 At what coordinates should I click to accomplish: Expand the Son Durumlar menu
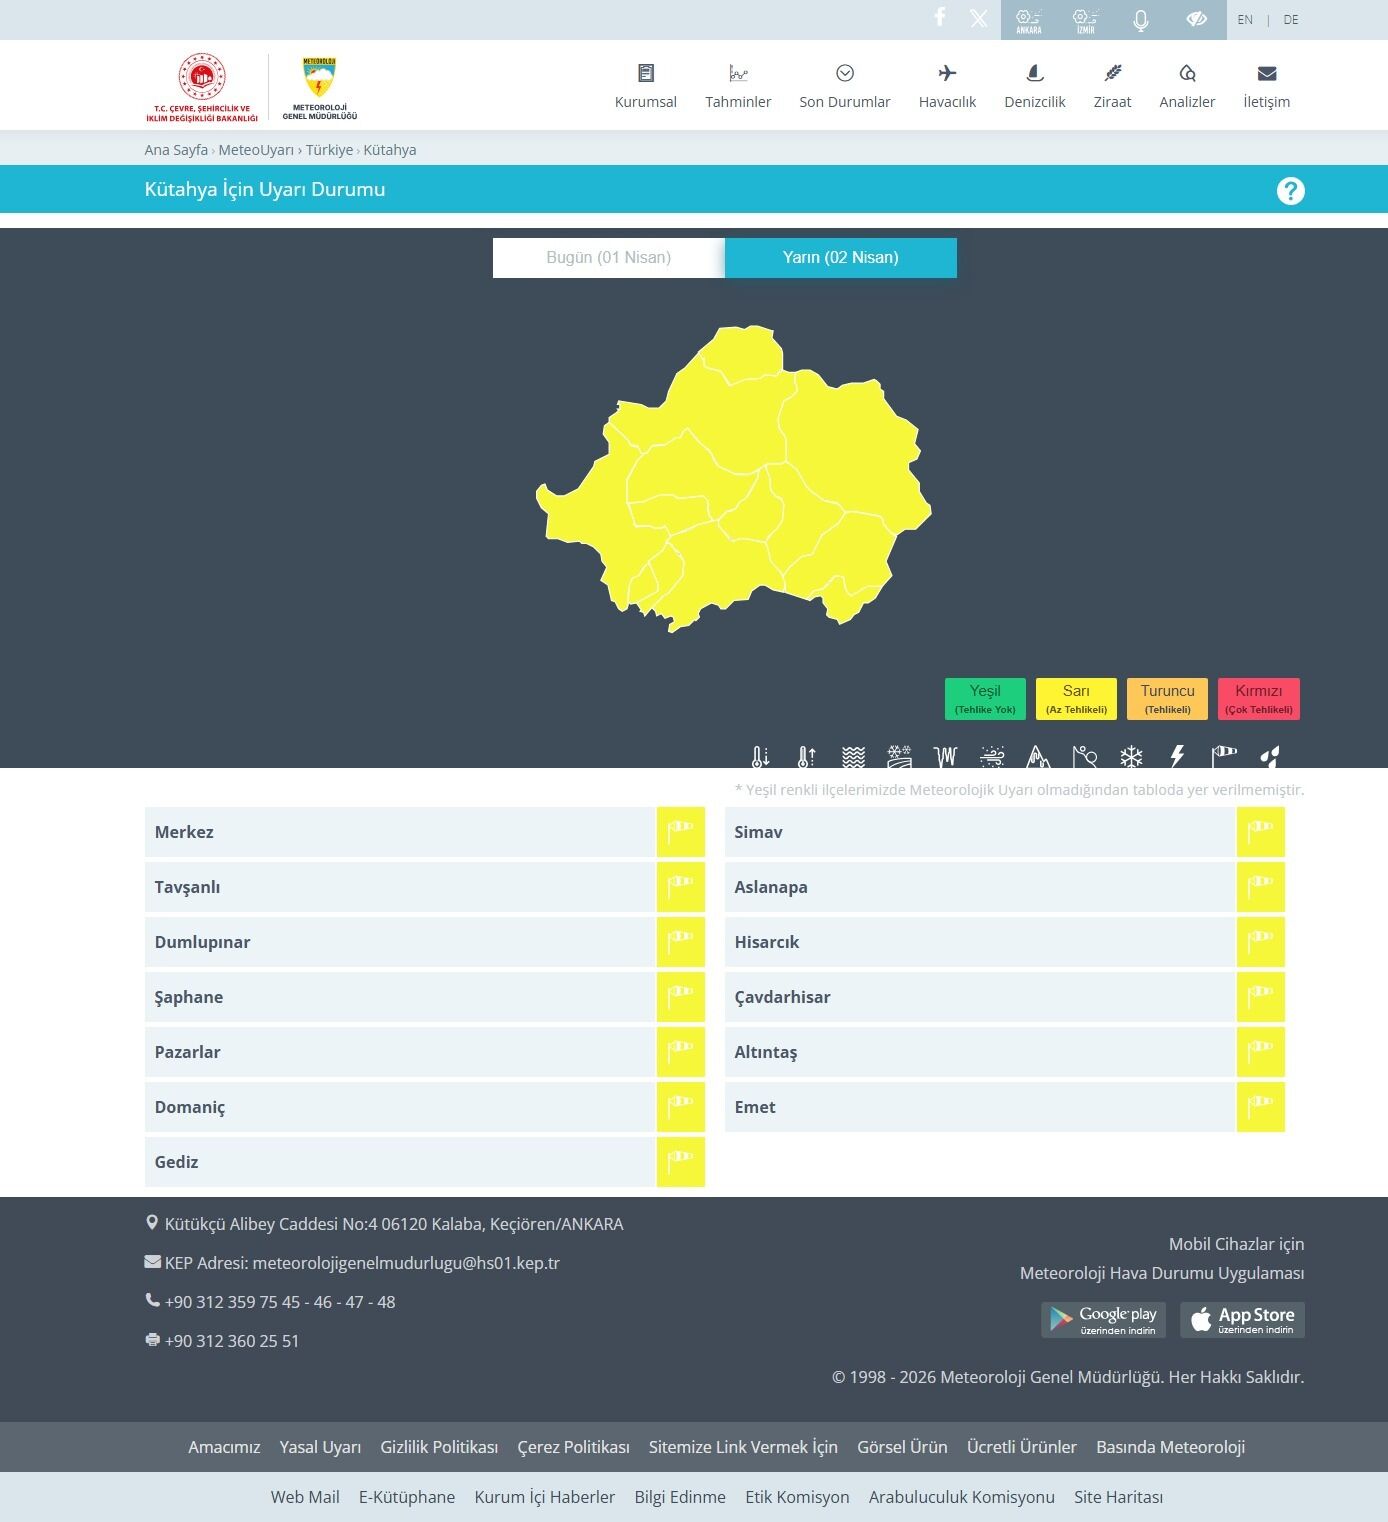point(844,86)
